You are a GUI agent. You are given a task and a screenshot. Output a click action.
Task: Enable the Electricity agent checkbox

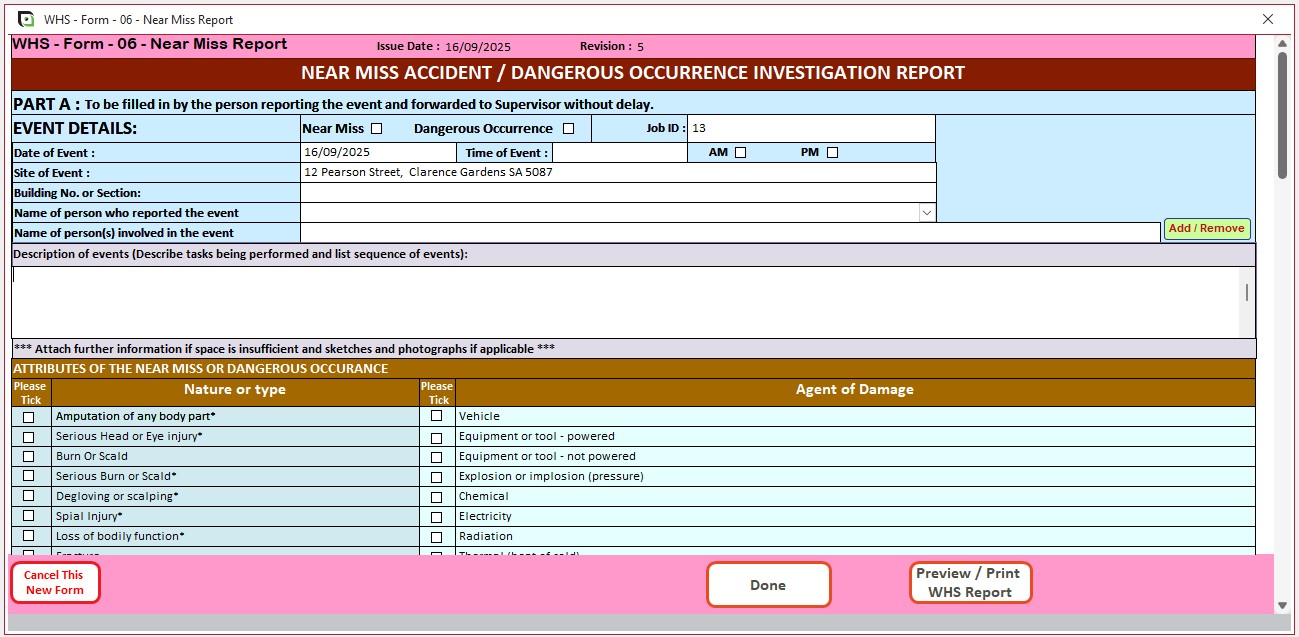pyautogui.click(x=436, y=517)
